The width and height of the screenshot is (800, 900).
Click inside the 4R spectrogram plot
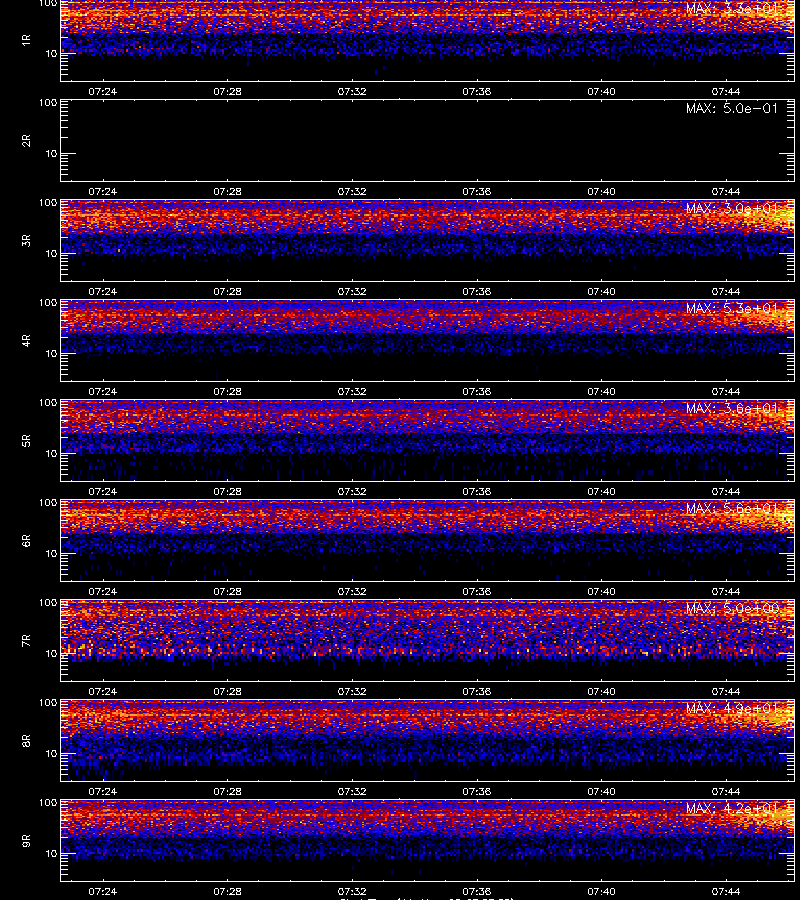[427, 340]
